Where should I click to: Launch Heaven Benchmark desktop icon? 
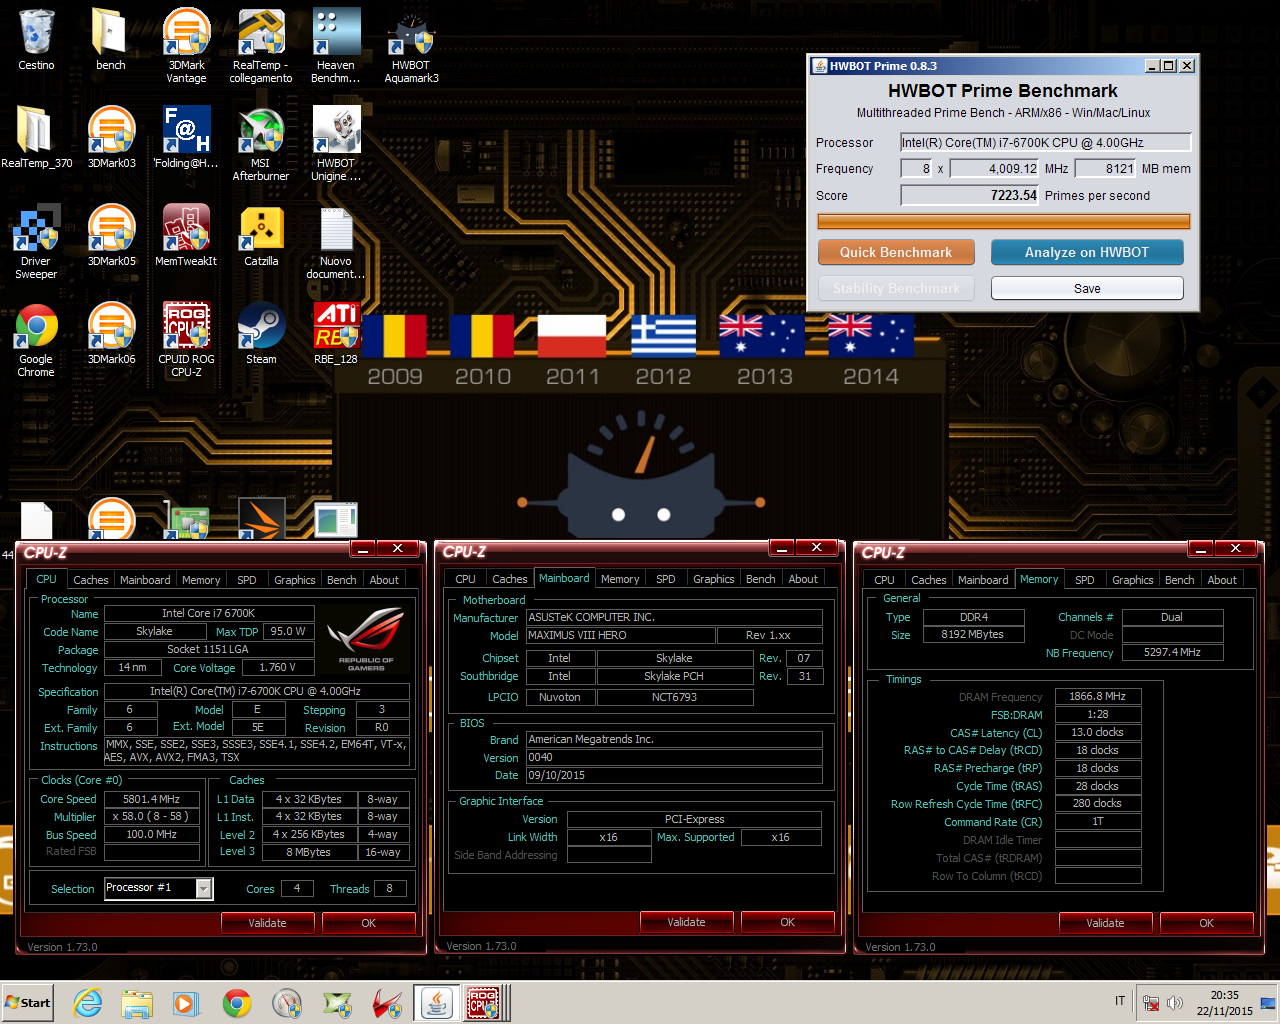(336, 46)
